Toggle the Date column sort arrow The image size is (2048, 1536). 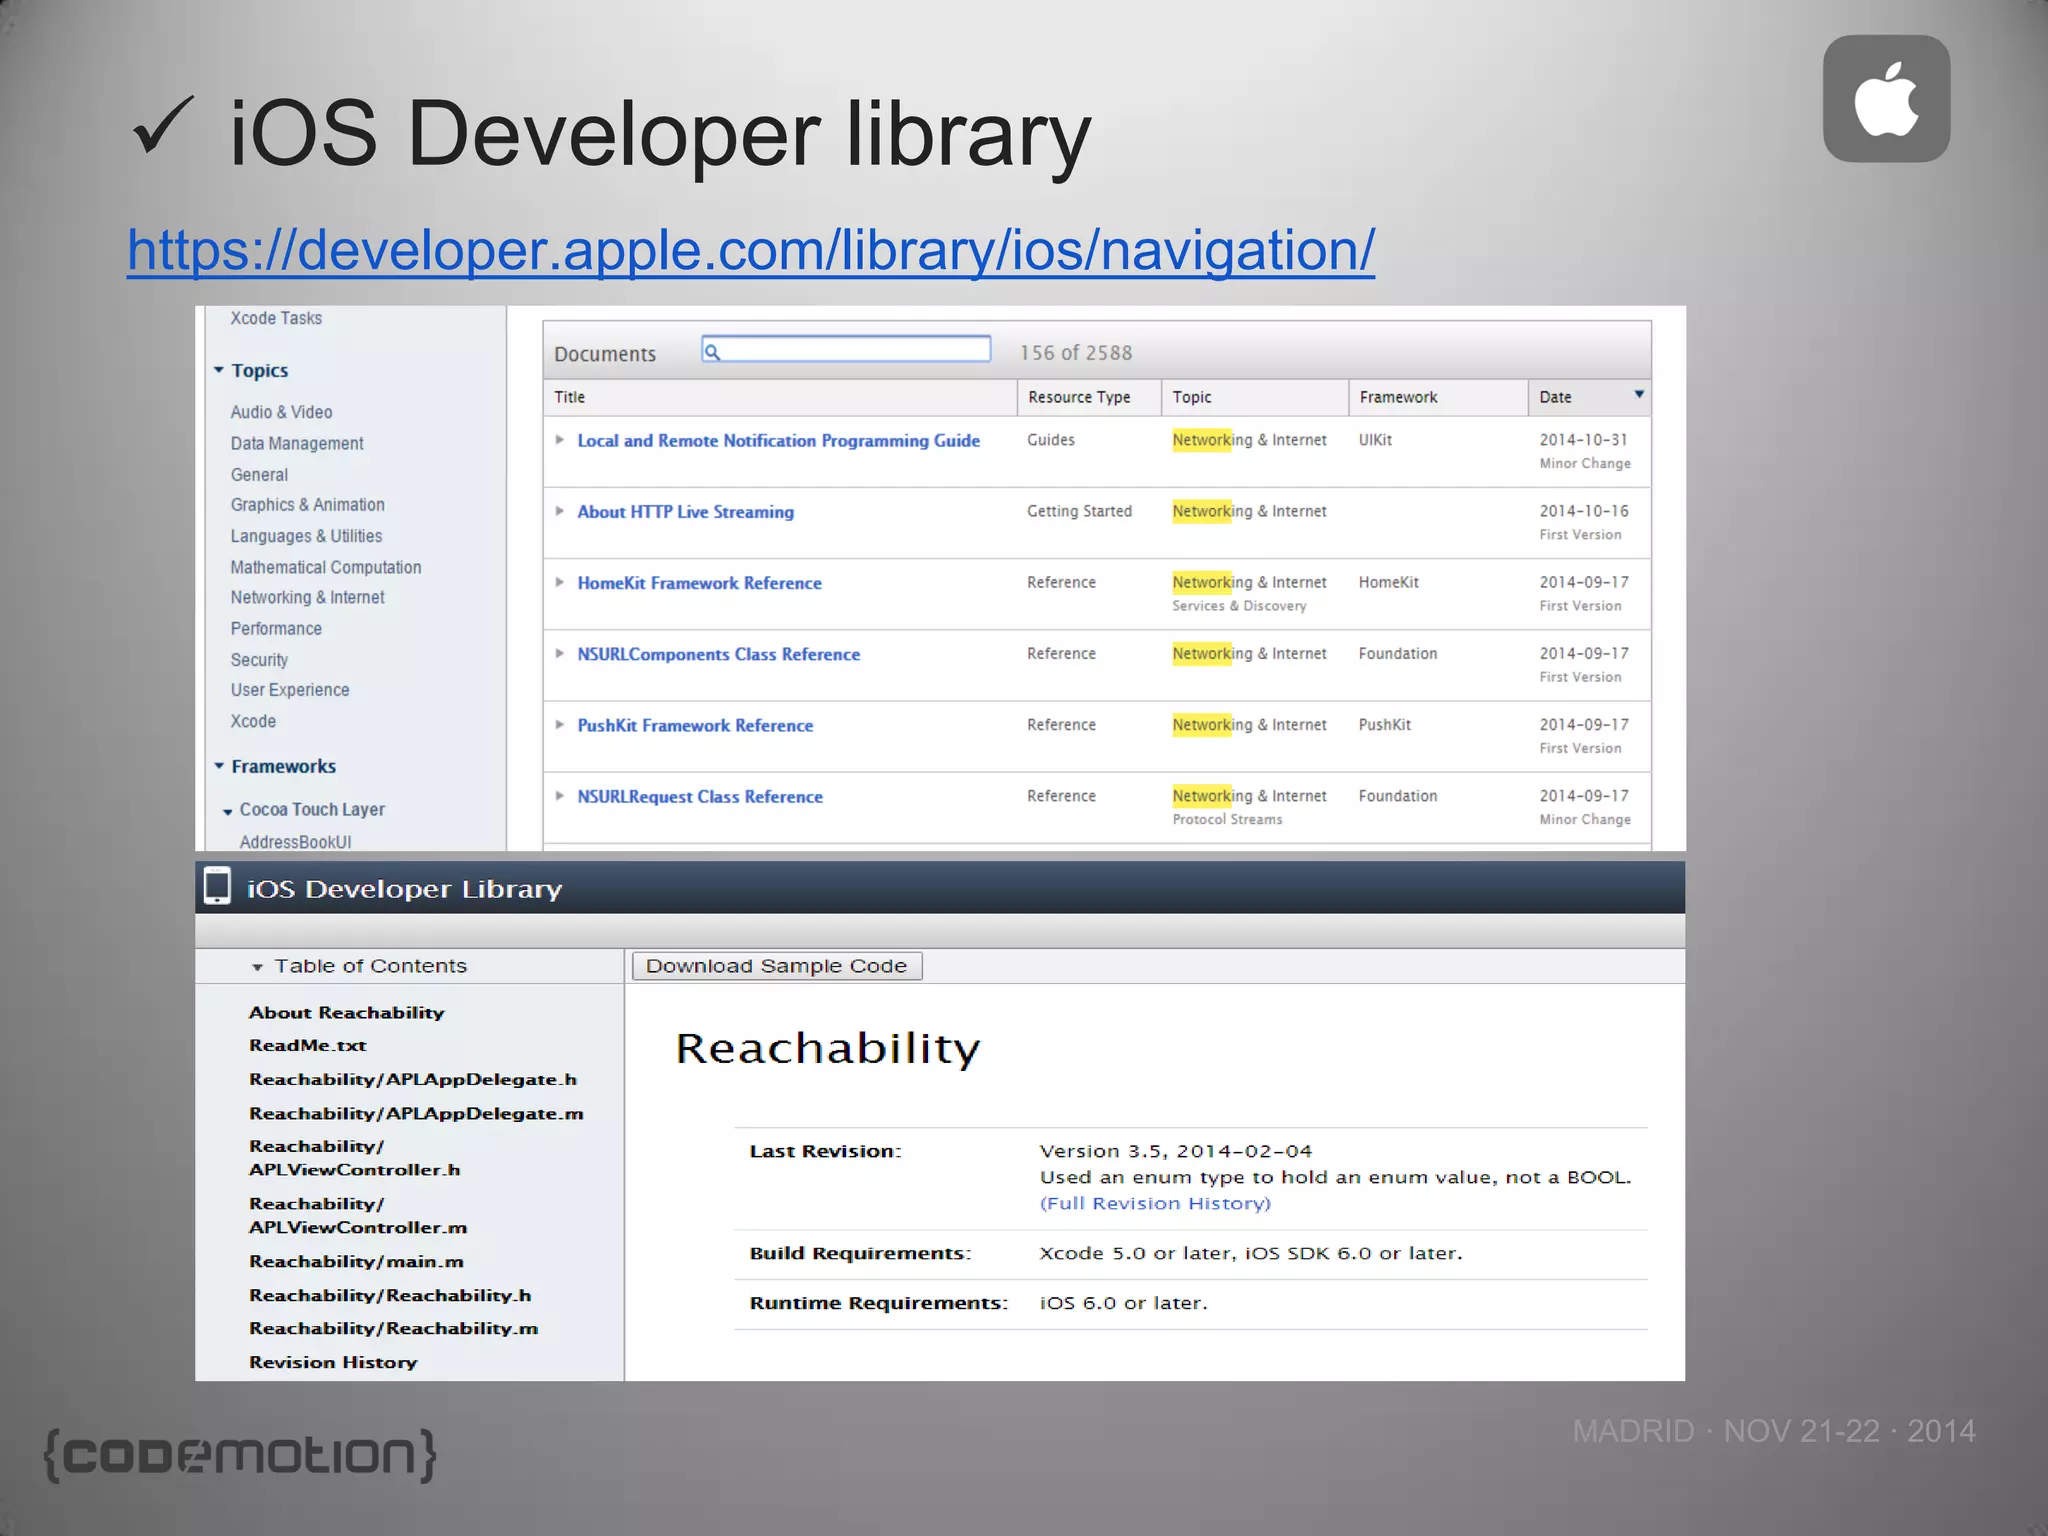tap(1638, 395)
